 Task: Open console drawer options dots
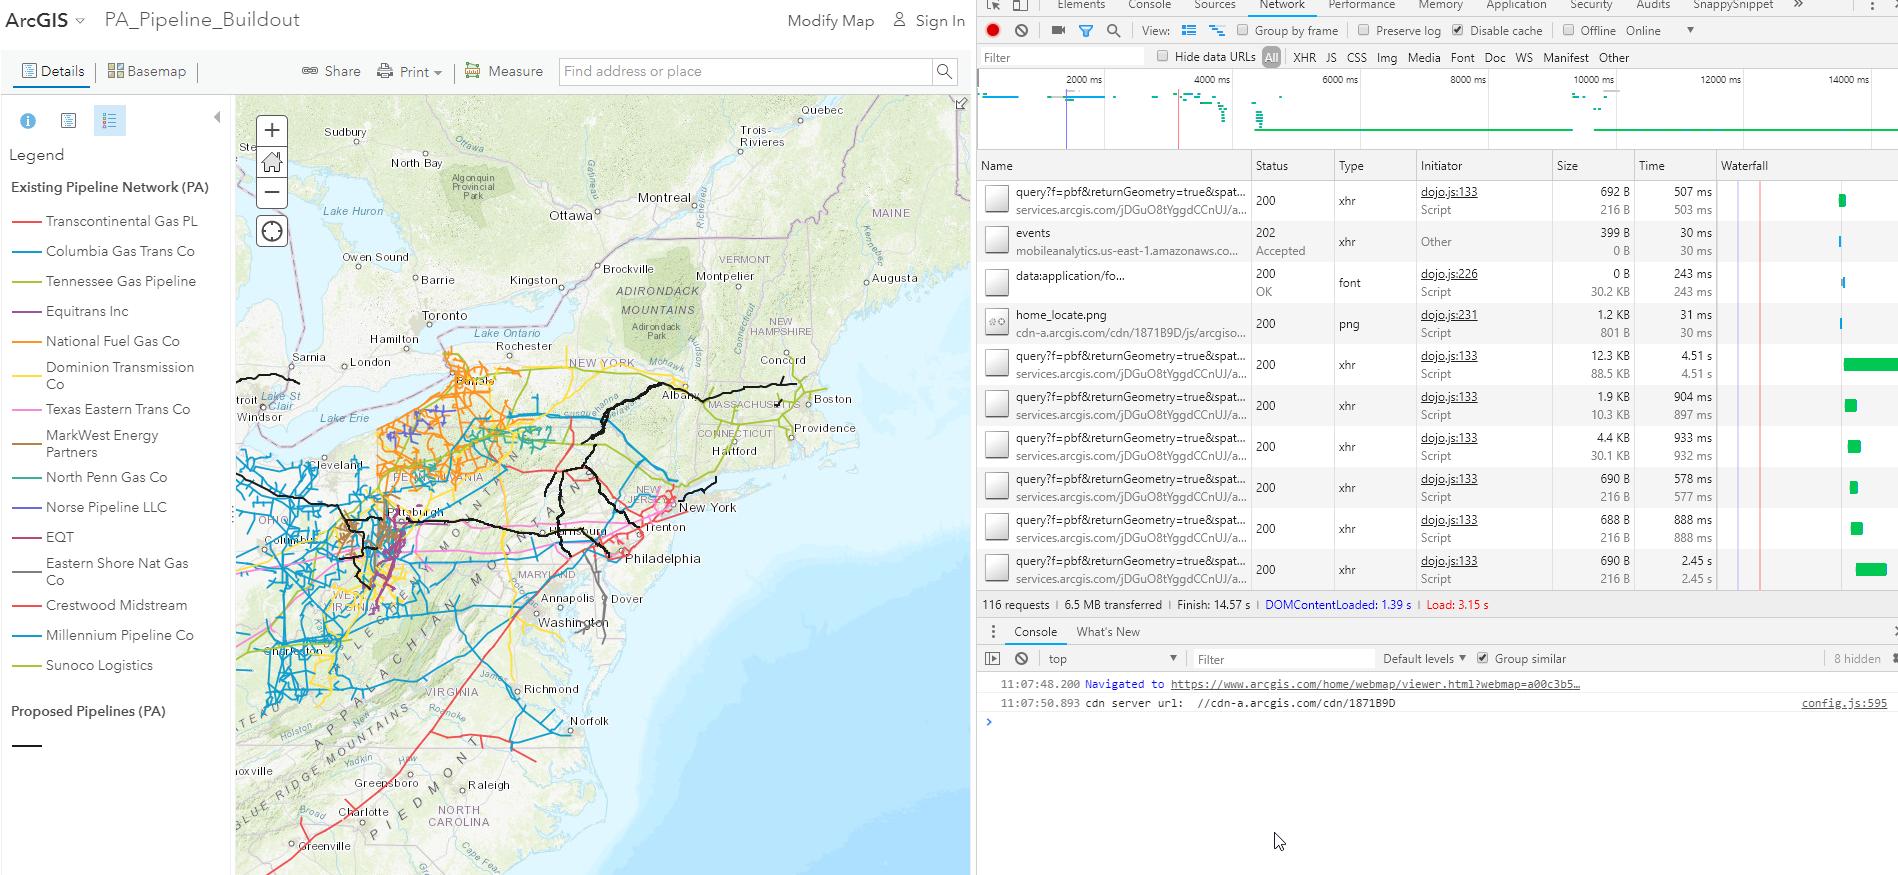993,632
